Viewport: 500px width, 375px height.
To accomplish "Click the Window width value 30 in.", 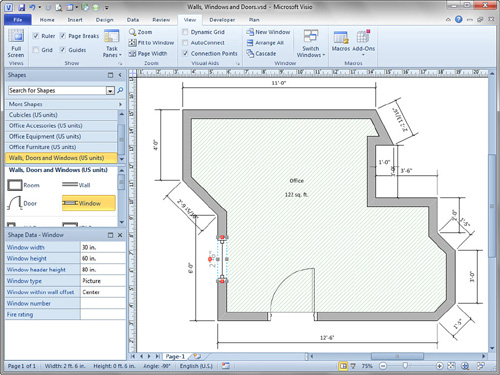I will point(103,247).
